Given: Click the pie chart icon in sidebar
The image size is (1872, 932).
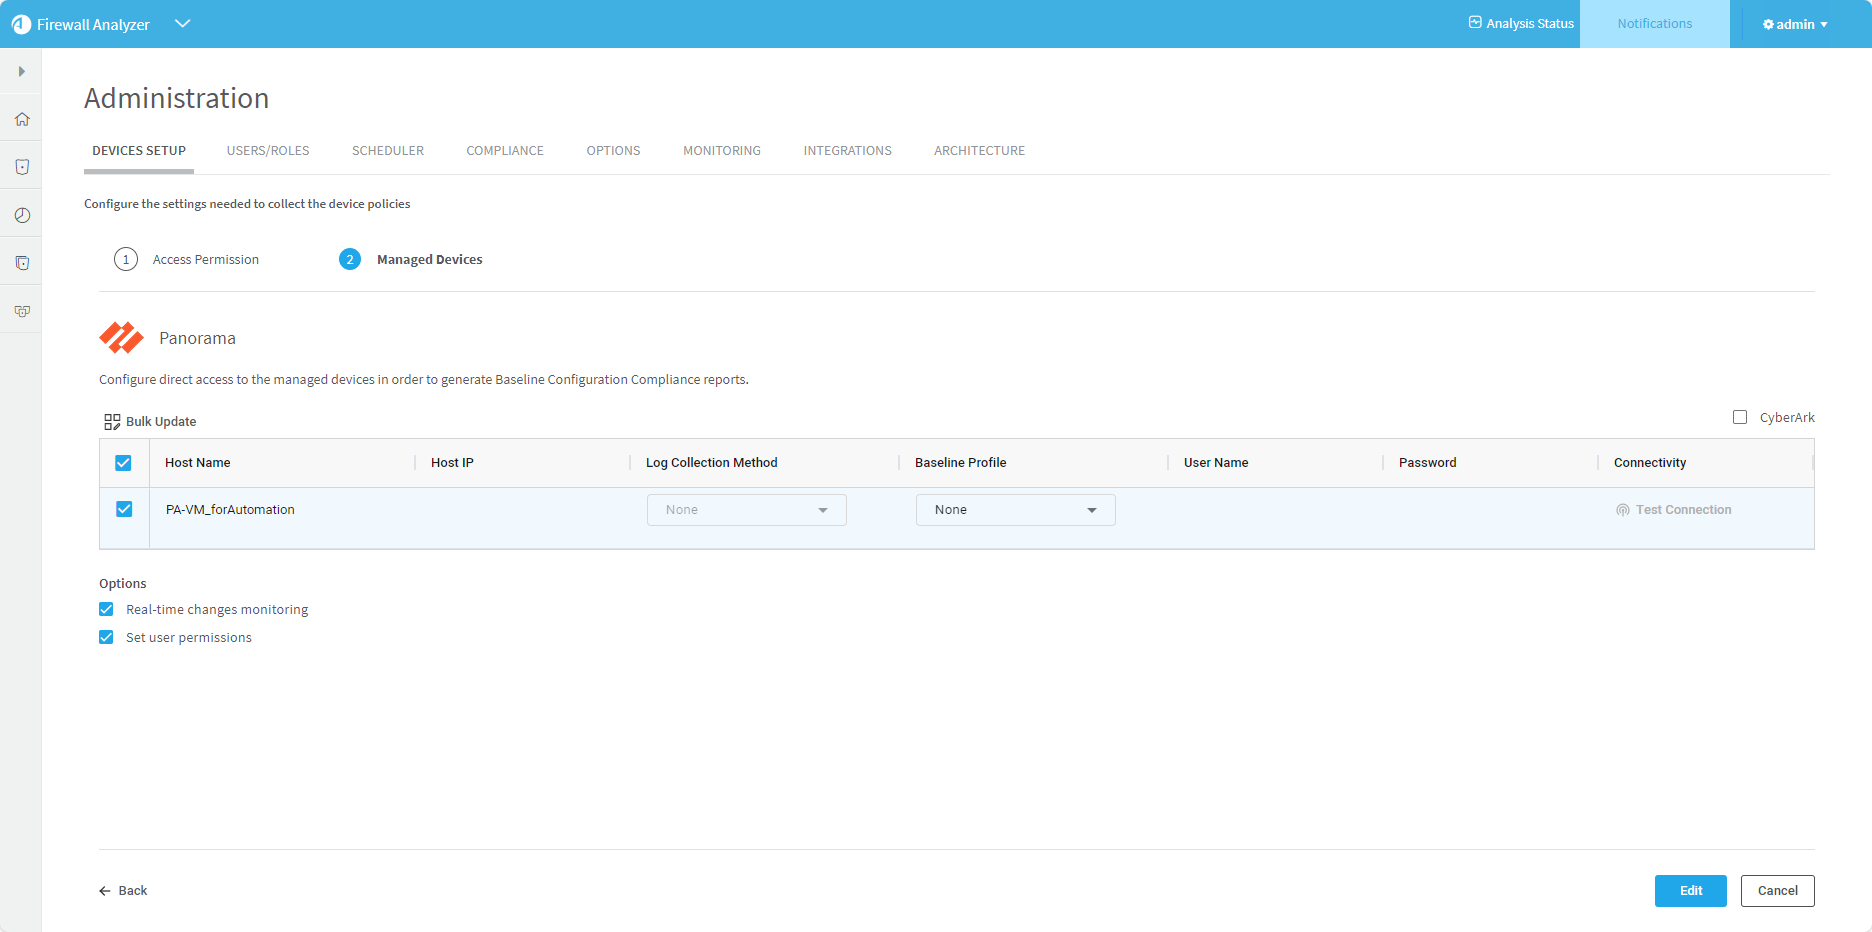Looking at the screenshot, I should (22, 215).
